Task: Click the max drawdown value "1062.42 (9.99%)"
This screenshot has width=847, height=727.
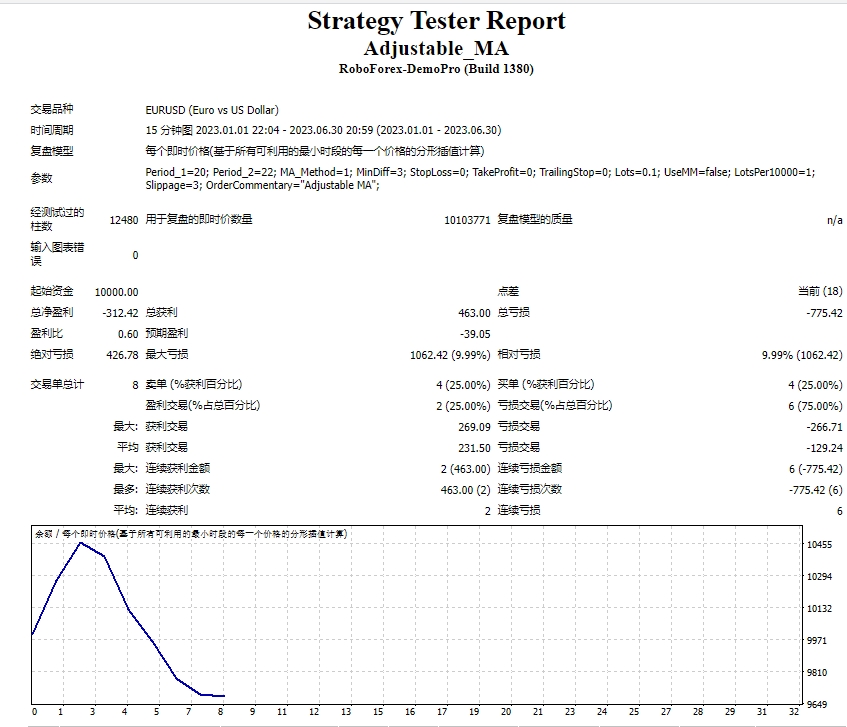Action: pyautogui.click(x=451, y=355)
